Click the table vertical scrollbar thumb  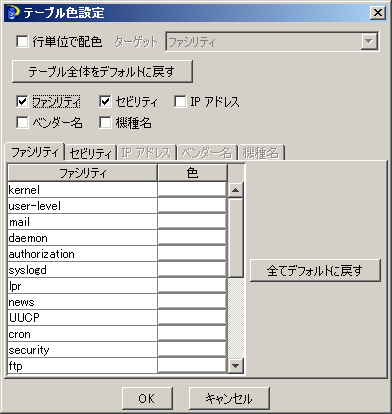[236, 238]
